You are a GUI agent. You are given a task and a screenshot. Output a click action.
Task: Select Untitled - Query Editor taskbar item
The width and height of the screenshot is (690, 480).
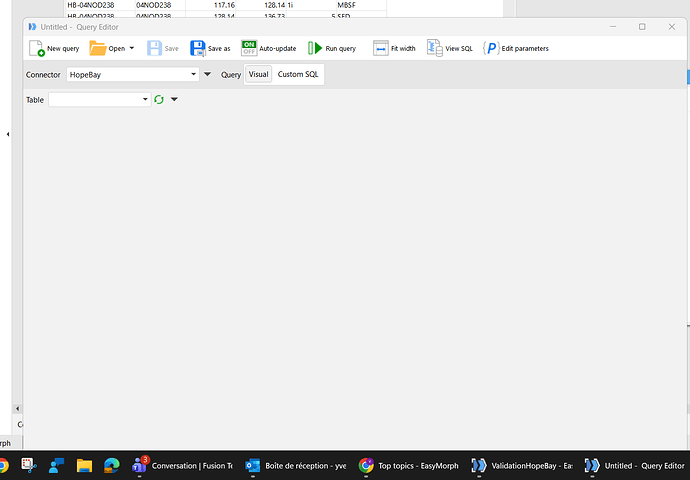[635, 465]
